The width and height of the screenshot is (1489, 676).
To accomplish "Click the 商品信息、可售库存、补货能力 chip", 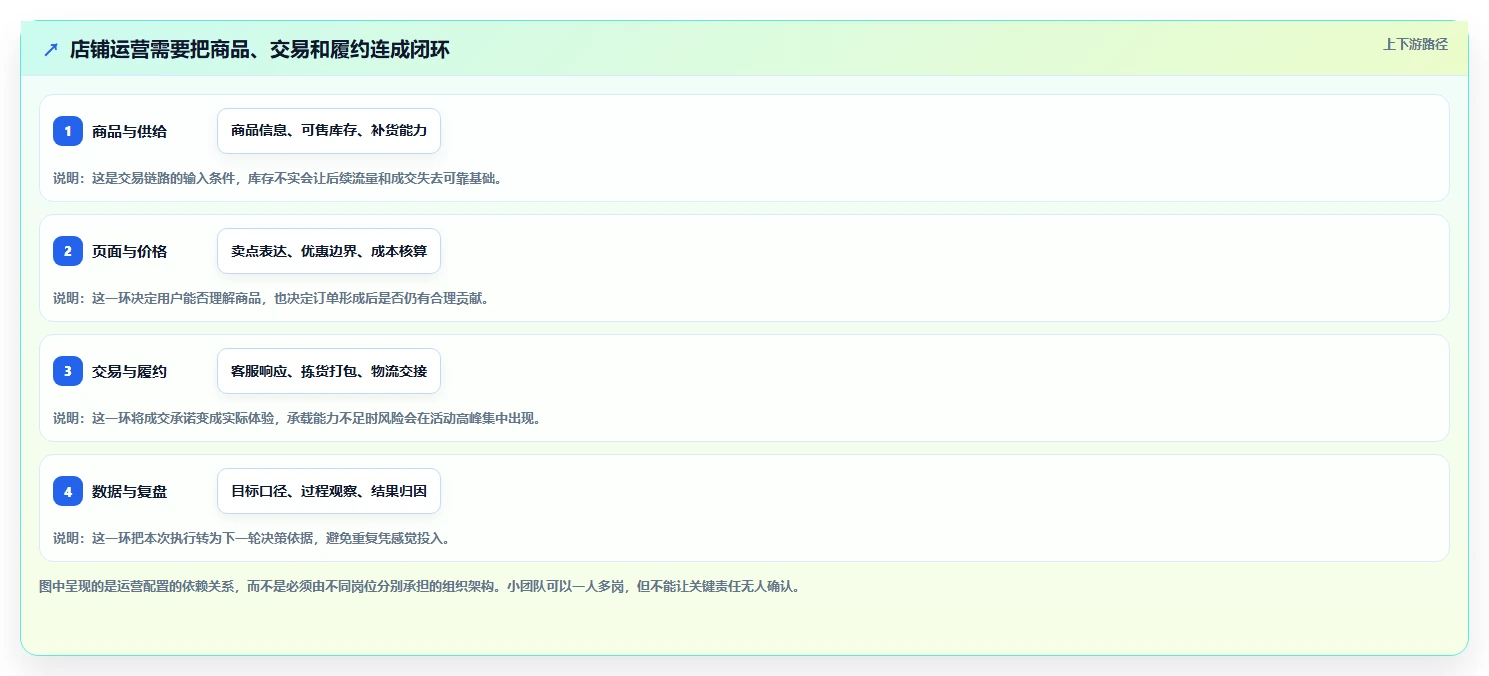I will tap(329, 131).
